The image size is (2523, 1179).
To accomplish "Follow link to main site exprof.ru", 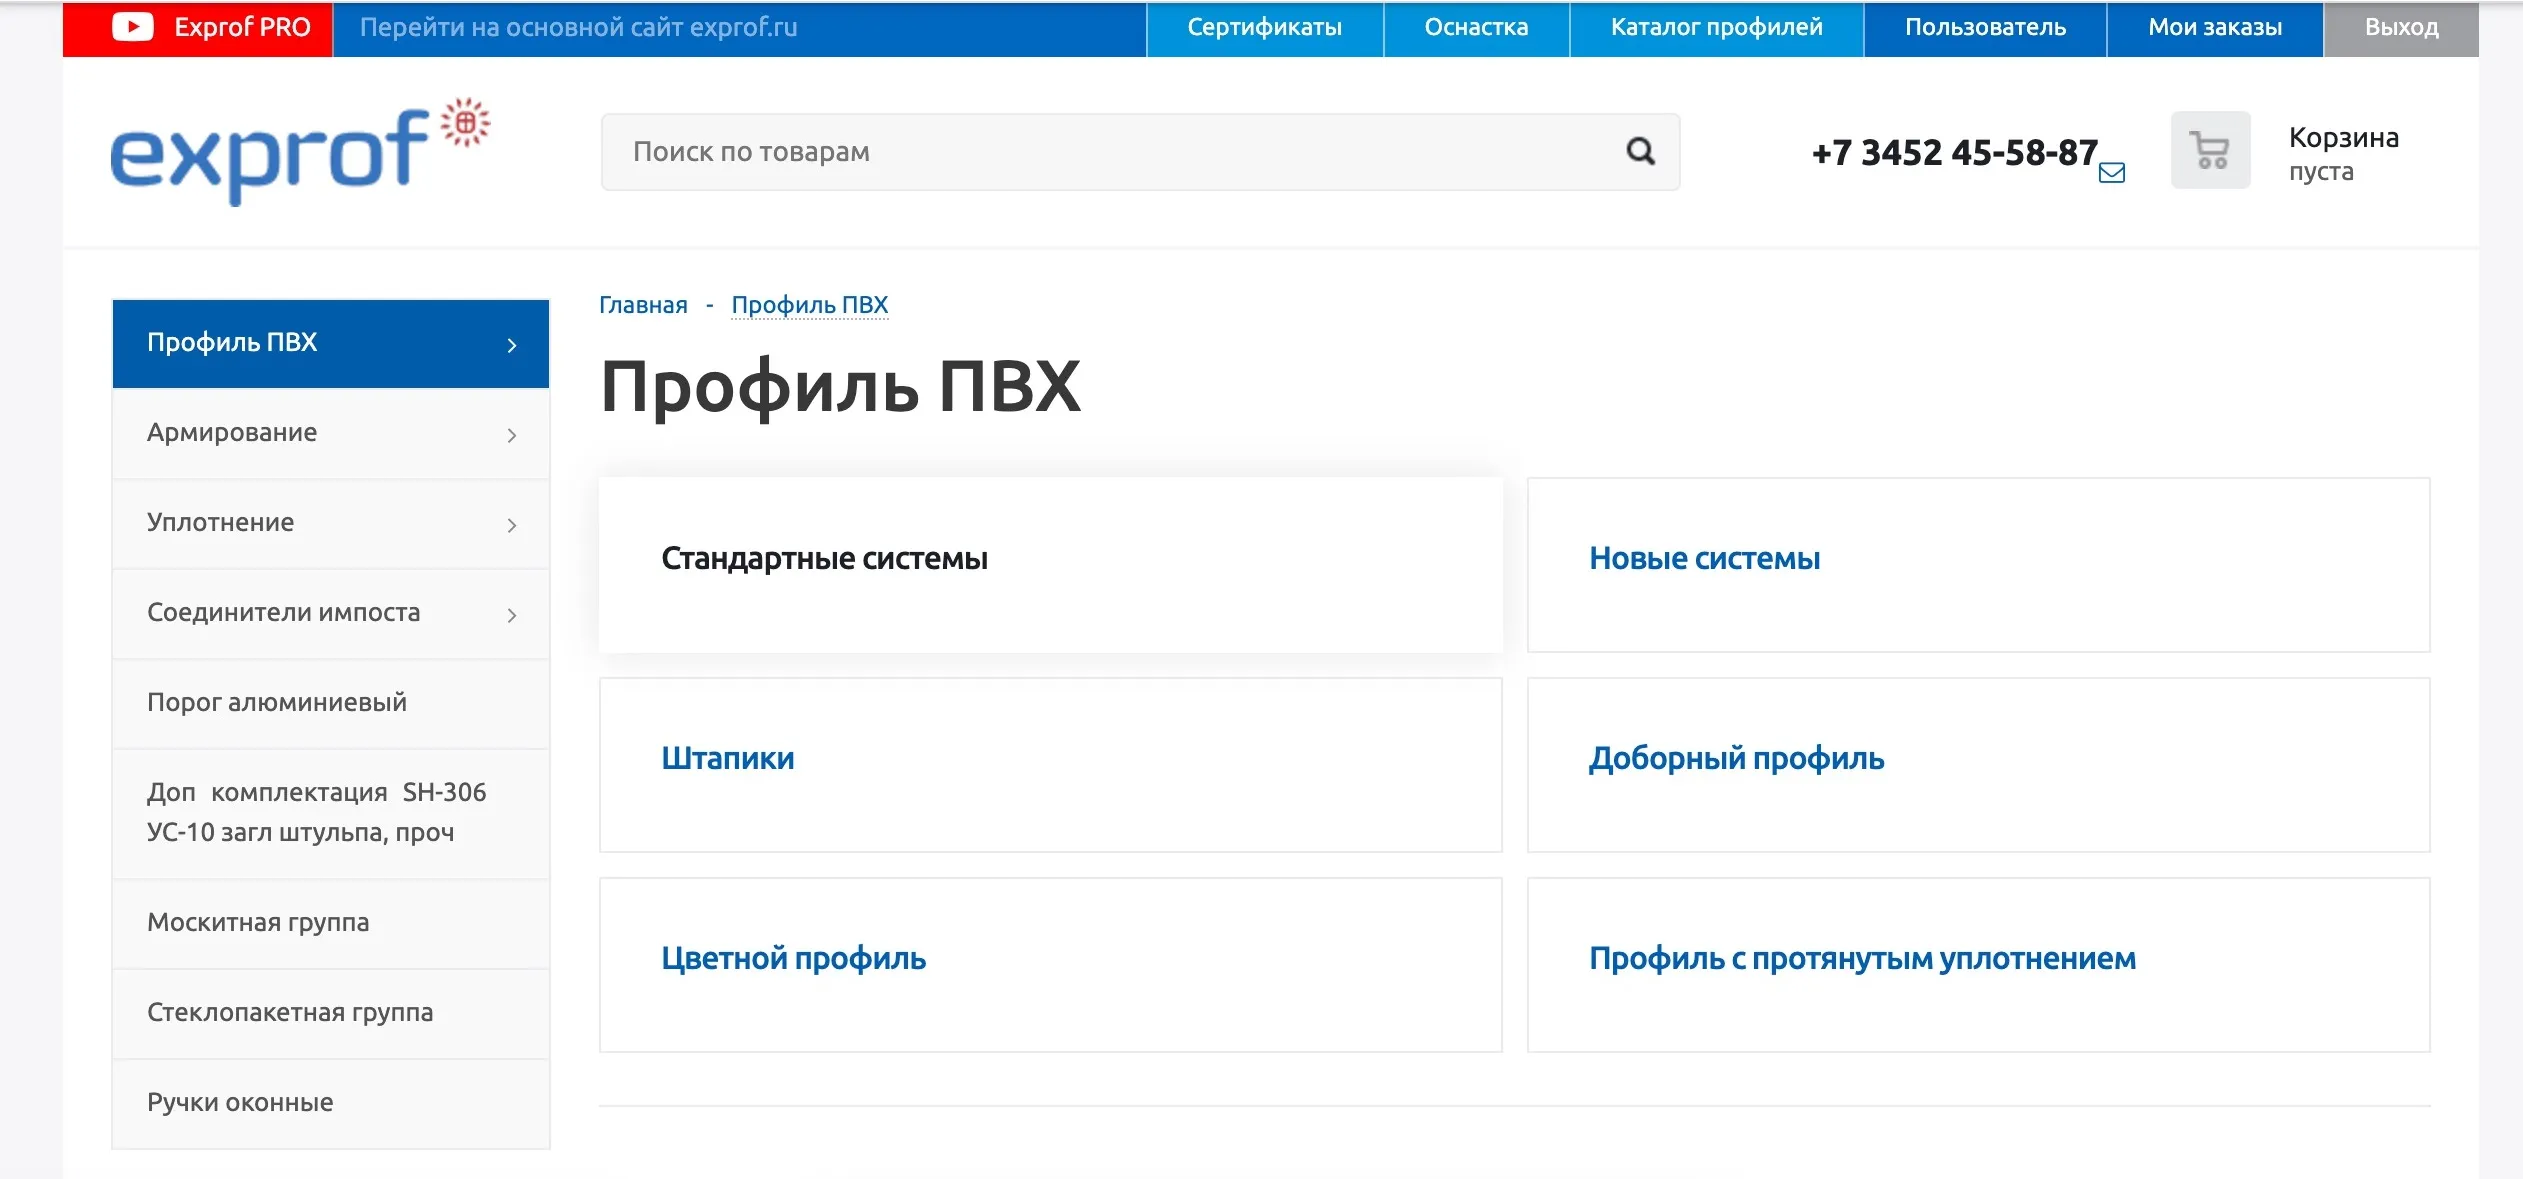I will [x=578, y=28].
